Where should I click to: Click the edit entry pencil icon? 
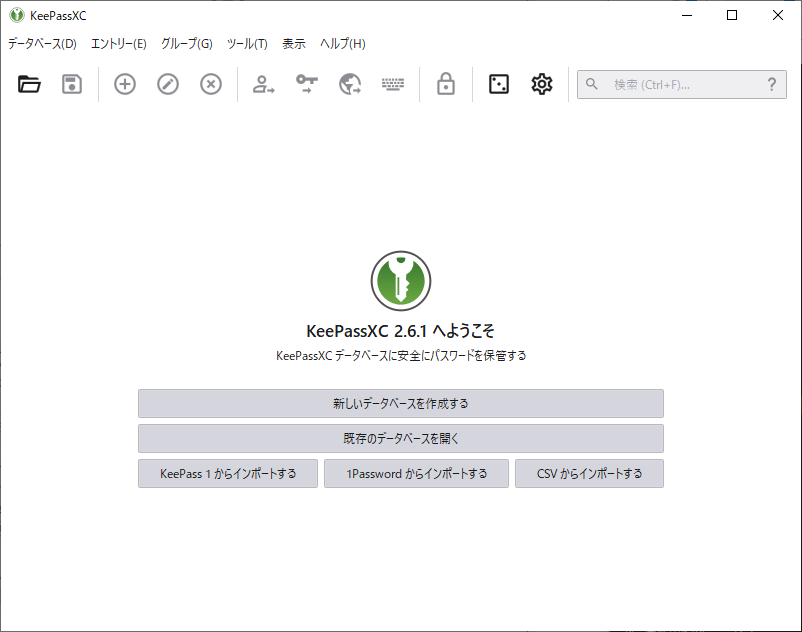(168, 84)
